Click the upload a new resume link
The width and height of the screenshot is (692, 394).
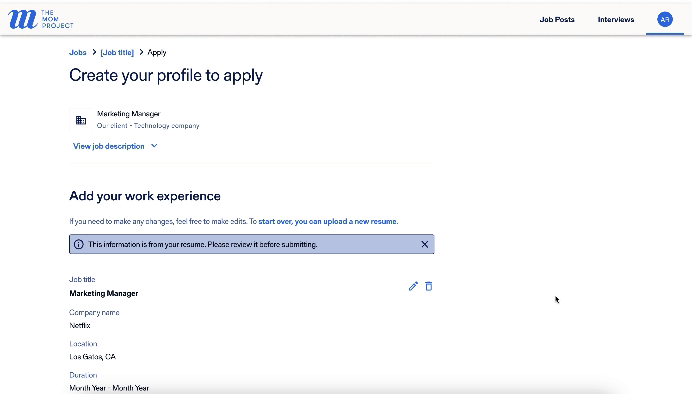click(x=328, y=221)
